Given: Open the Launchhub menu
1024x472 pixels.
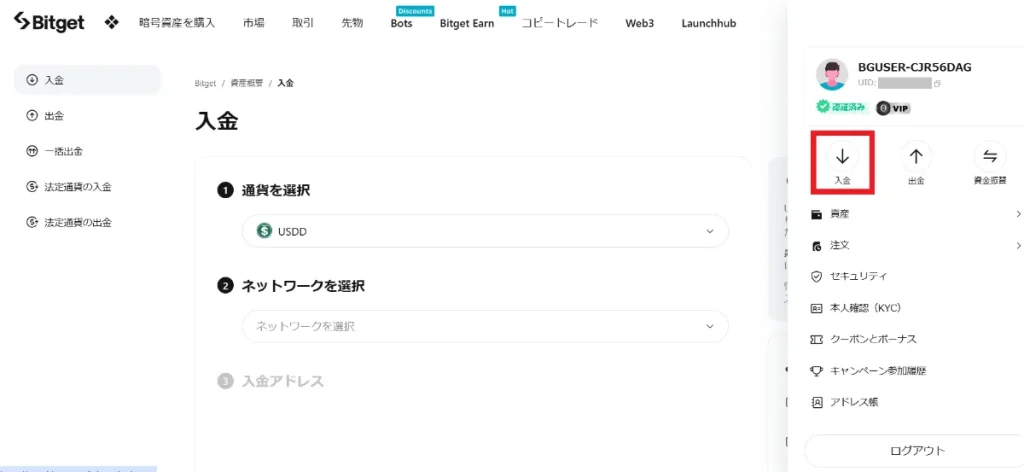Looking at the screenshot, I should (x=709, y=24).
